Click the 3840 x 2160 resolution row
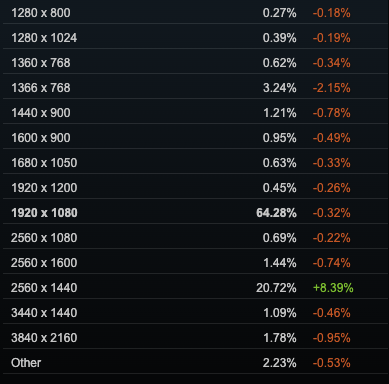 (x=195, y=338)
